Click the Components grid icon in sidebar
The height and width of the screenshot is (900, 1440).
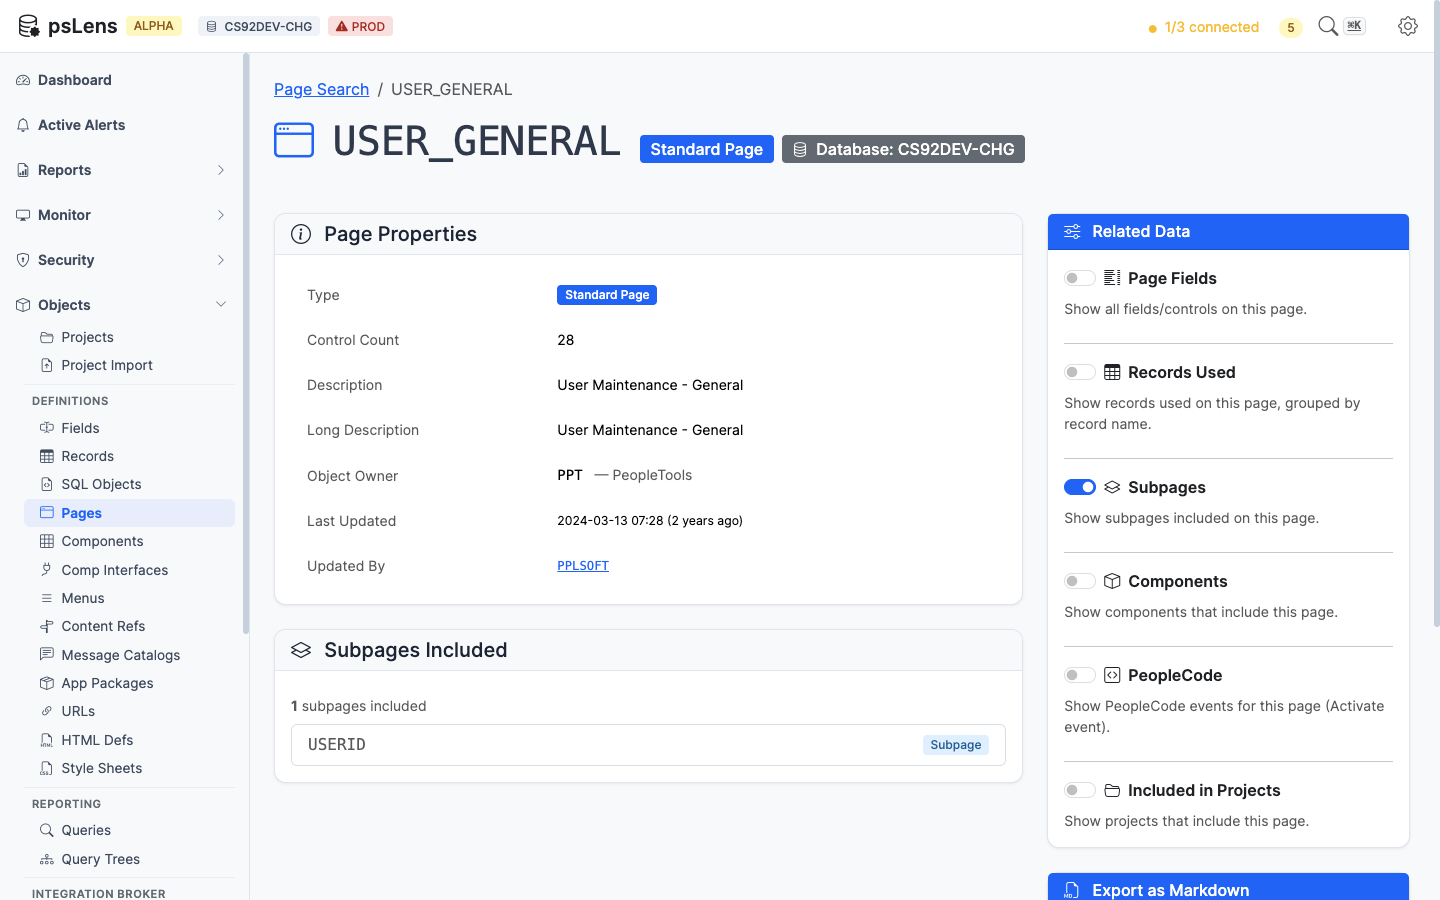point(47,541)
